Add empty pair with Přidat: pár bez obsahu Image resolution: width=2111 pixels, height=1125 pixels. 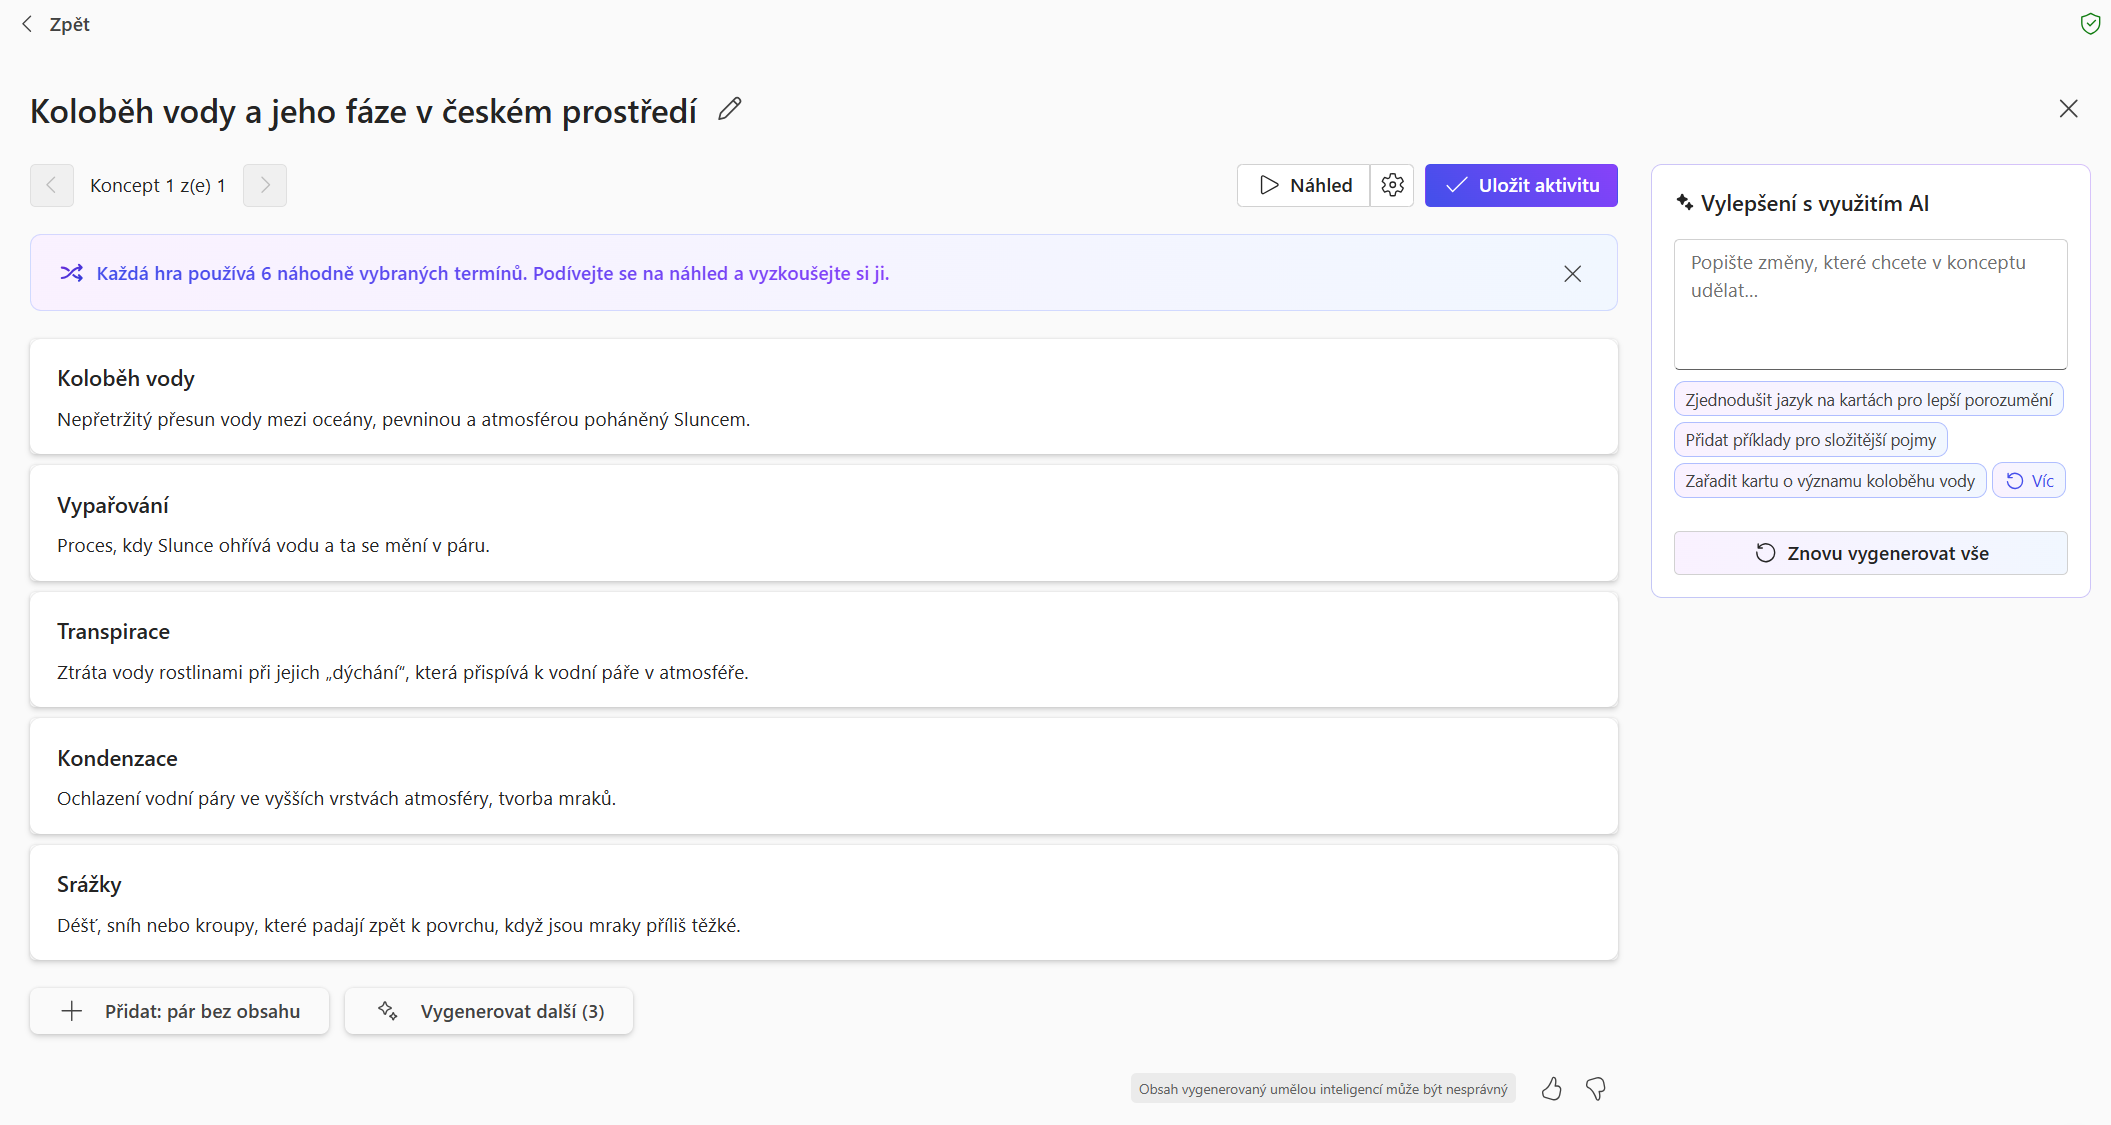tap(180, 1011)
